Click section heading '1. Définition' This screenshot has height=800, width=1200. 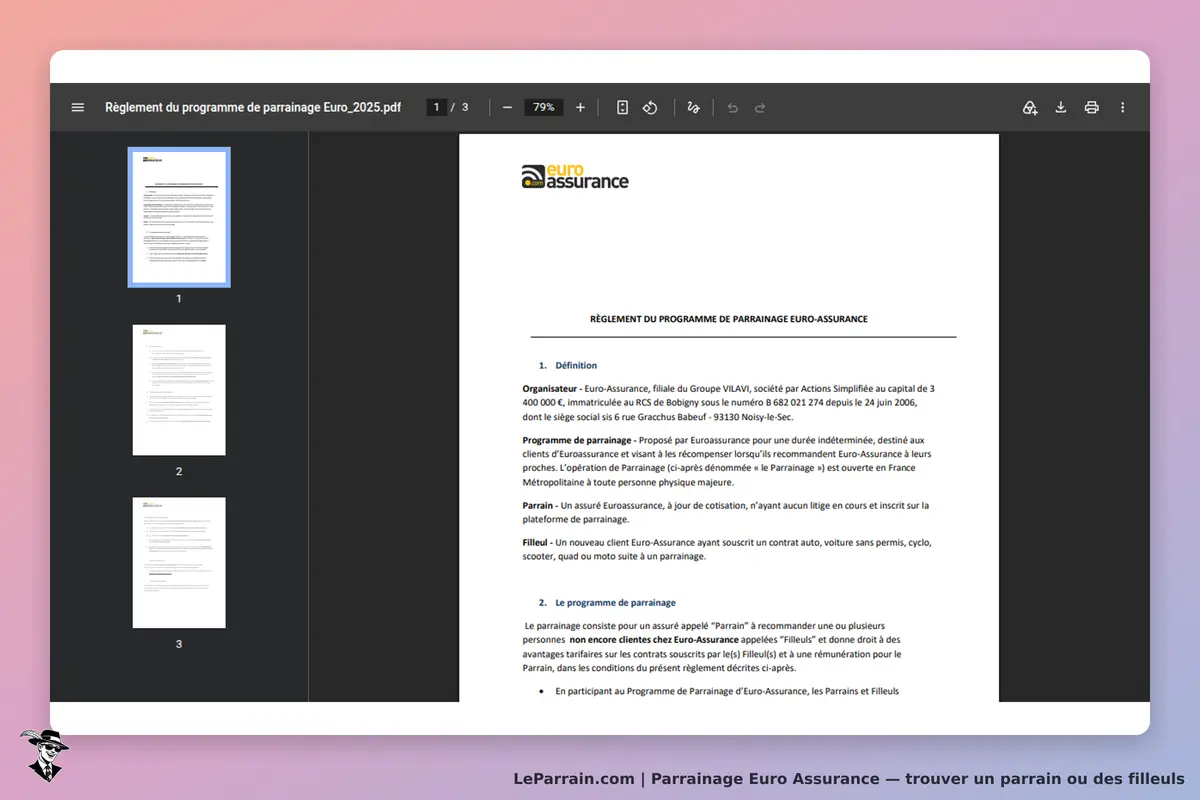[x=568, y=365]
